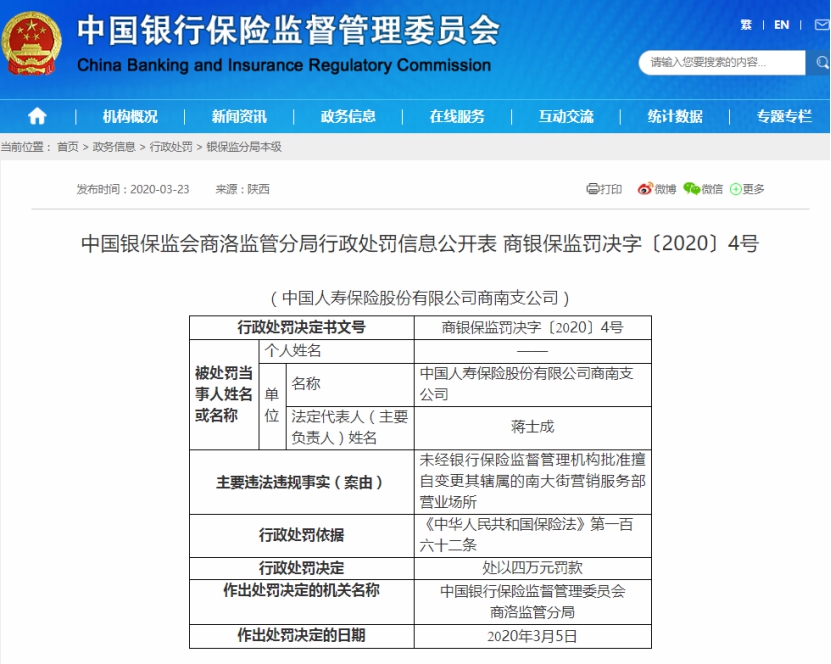Click header 行政处罚依据
This screenshot has width=831, height=664.
pyautogui.click(x=302, y=535)
